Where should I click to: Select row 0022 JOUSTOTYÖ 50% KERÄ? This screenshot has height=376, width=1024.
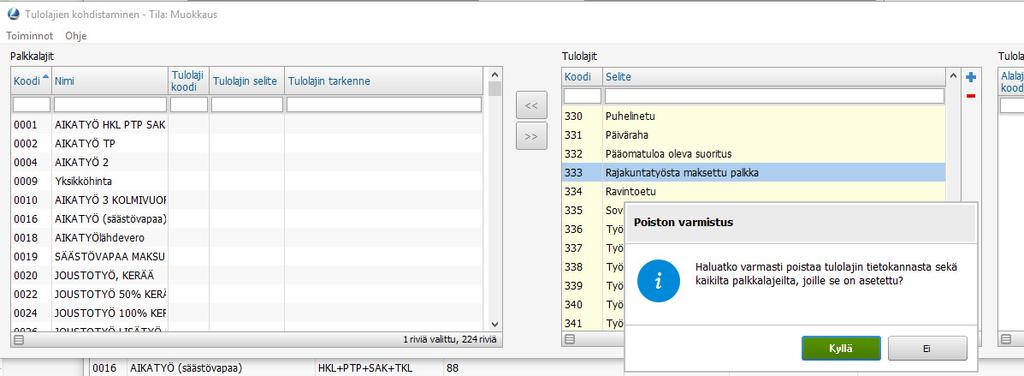click(248, 294)
